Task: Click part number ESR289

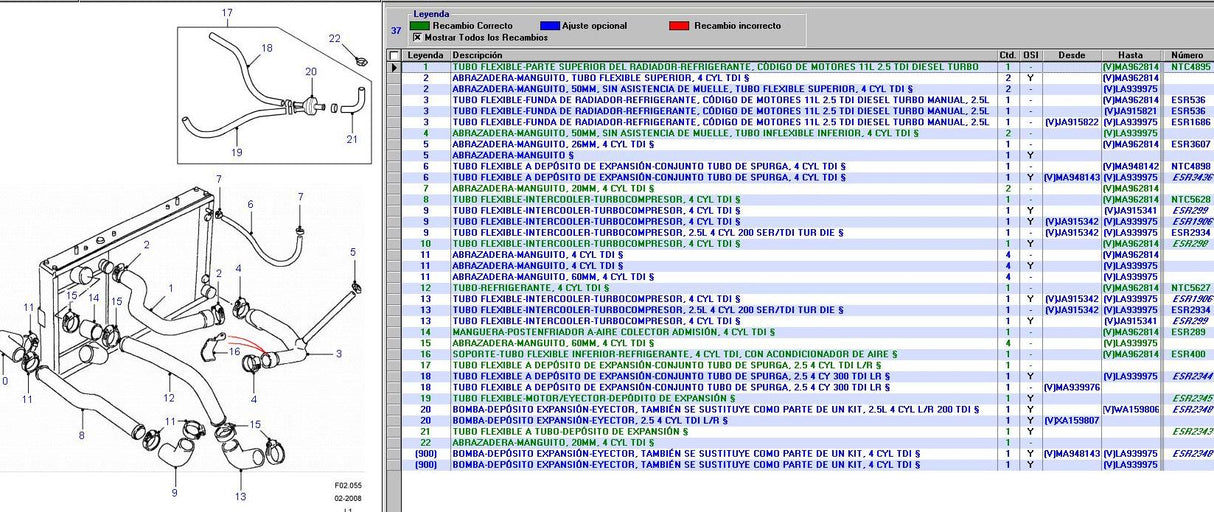Action: 1188,332
